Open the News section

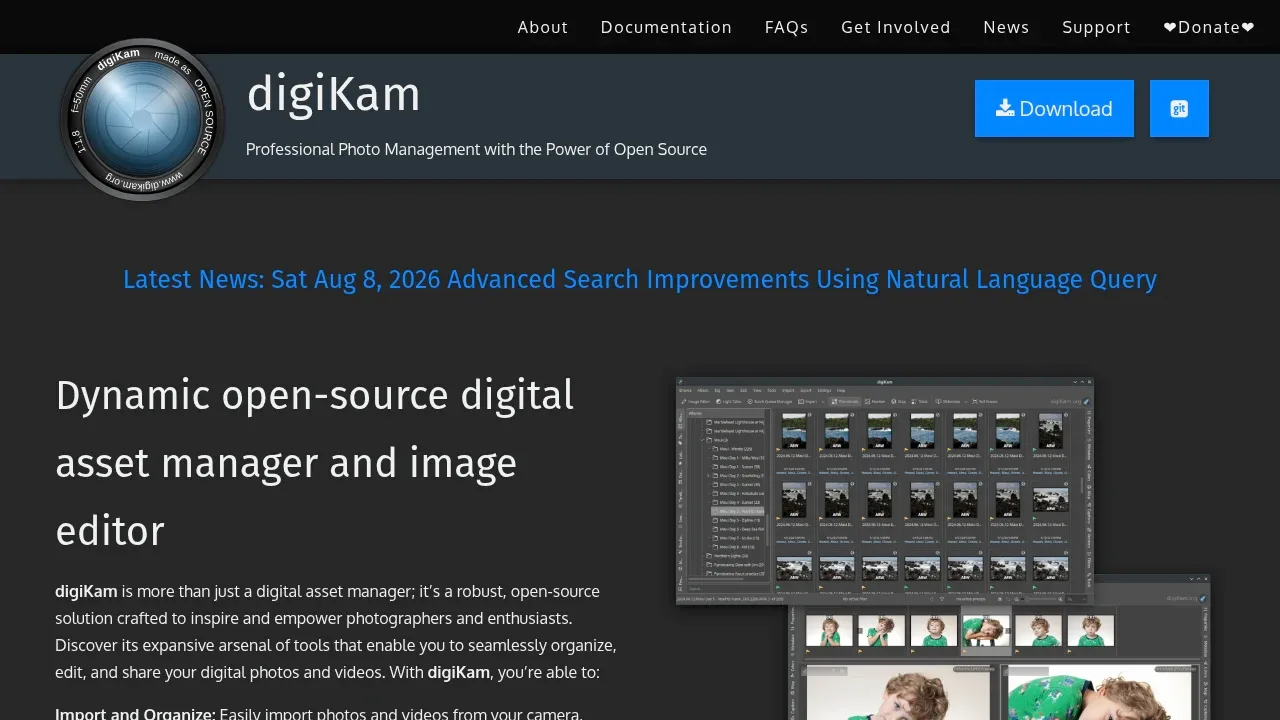click(x=1006, y=27)
